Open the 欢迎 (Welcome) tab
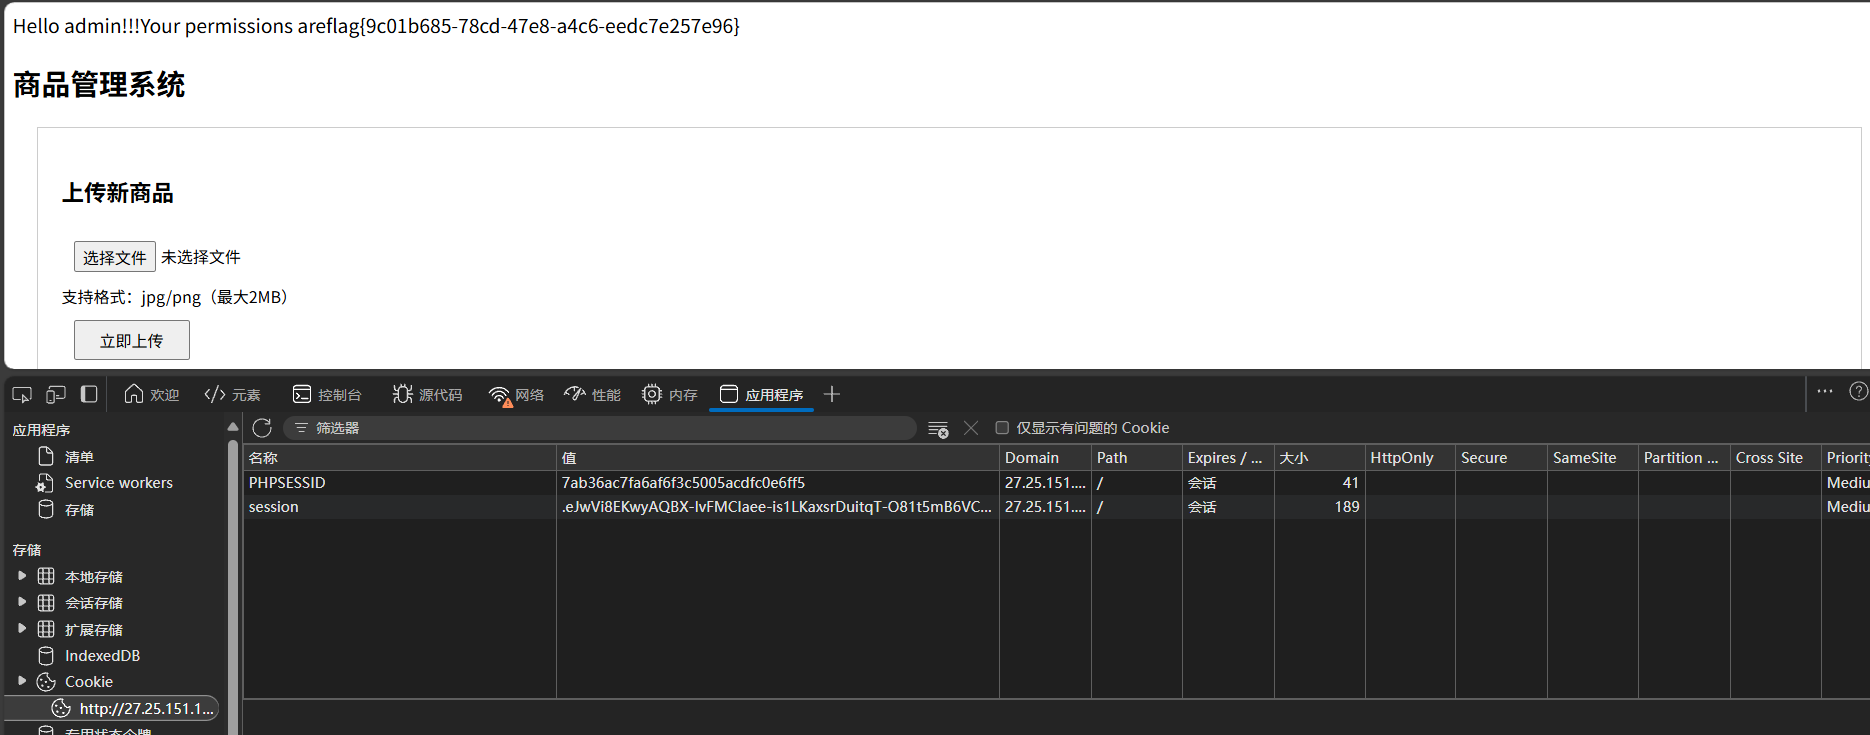The image size is (1870, 735). click(152, 395)
